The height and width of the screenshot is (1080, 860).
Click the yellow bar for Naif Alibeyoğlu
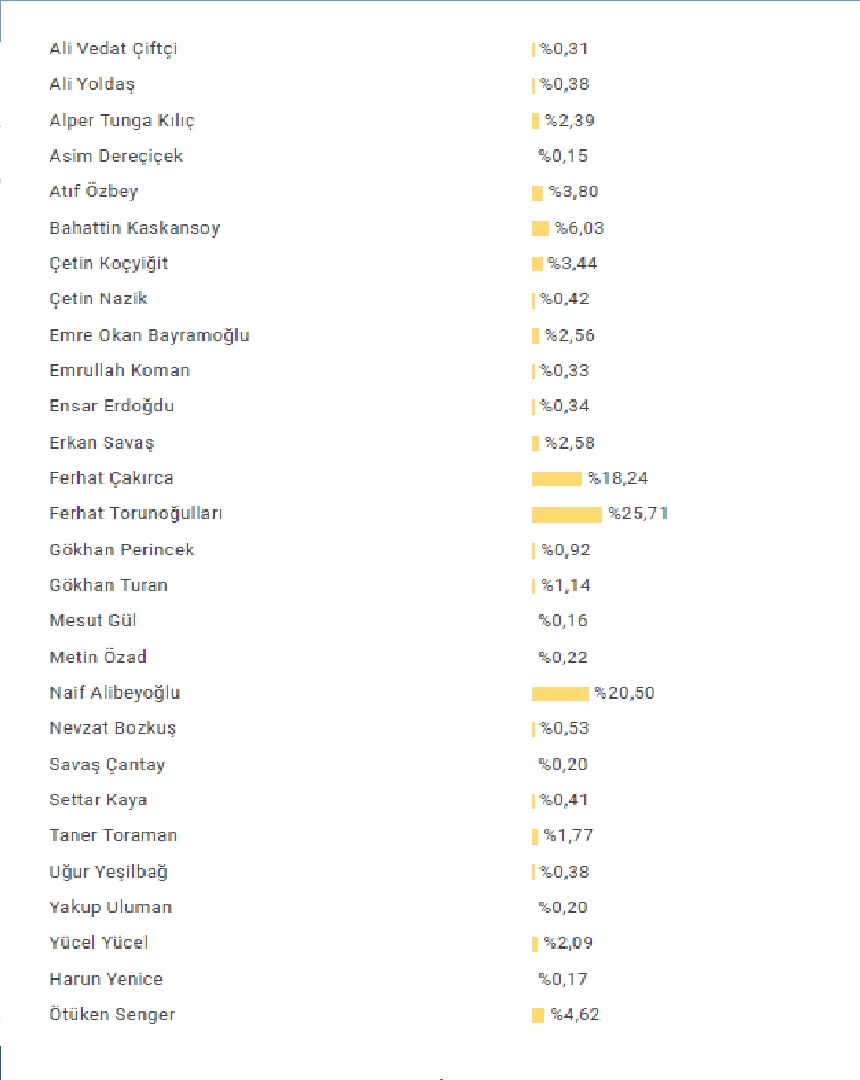(x=560, y=693)
